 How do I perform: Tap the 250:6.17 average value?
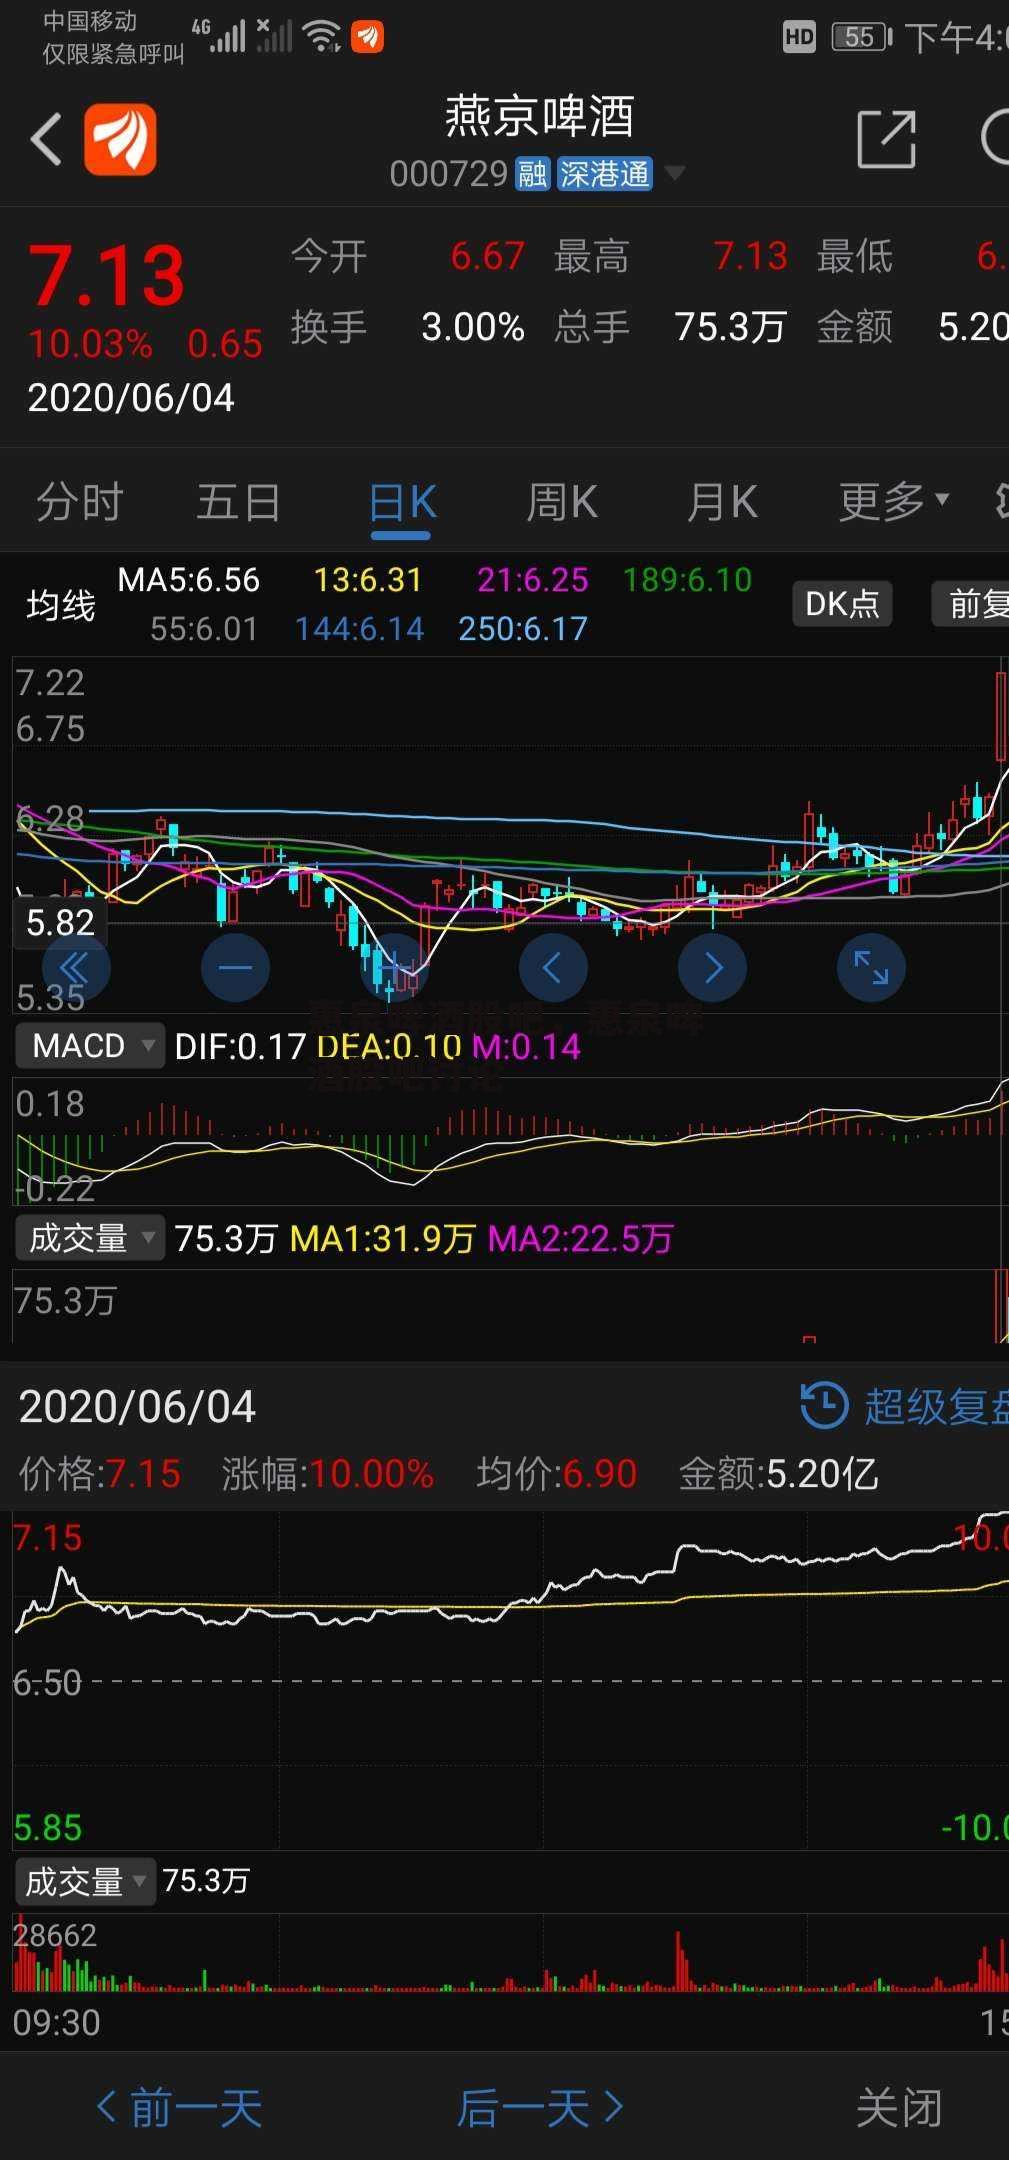tap(523, 629)
